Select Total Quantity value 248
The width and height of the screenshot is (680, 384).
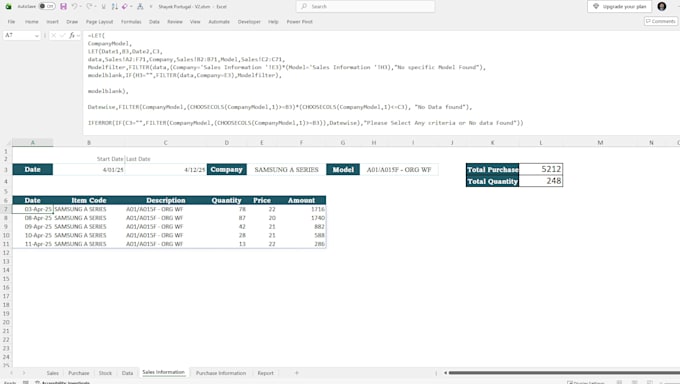pyautogui.click(x=541, y=181)
